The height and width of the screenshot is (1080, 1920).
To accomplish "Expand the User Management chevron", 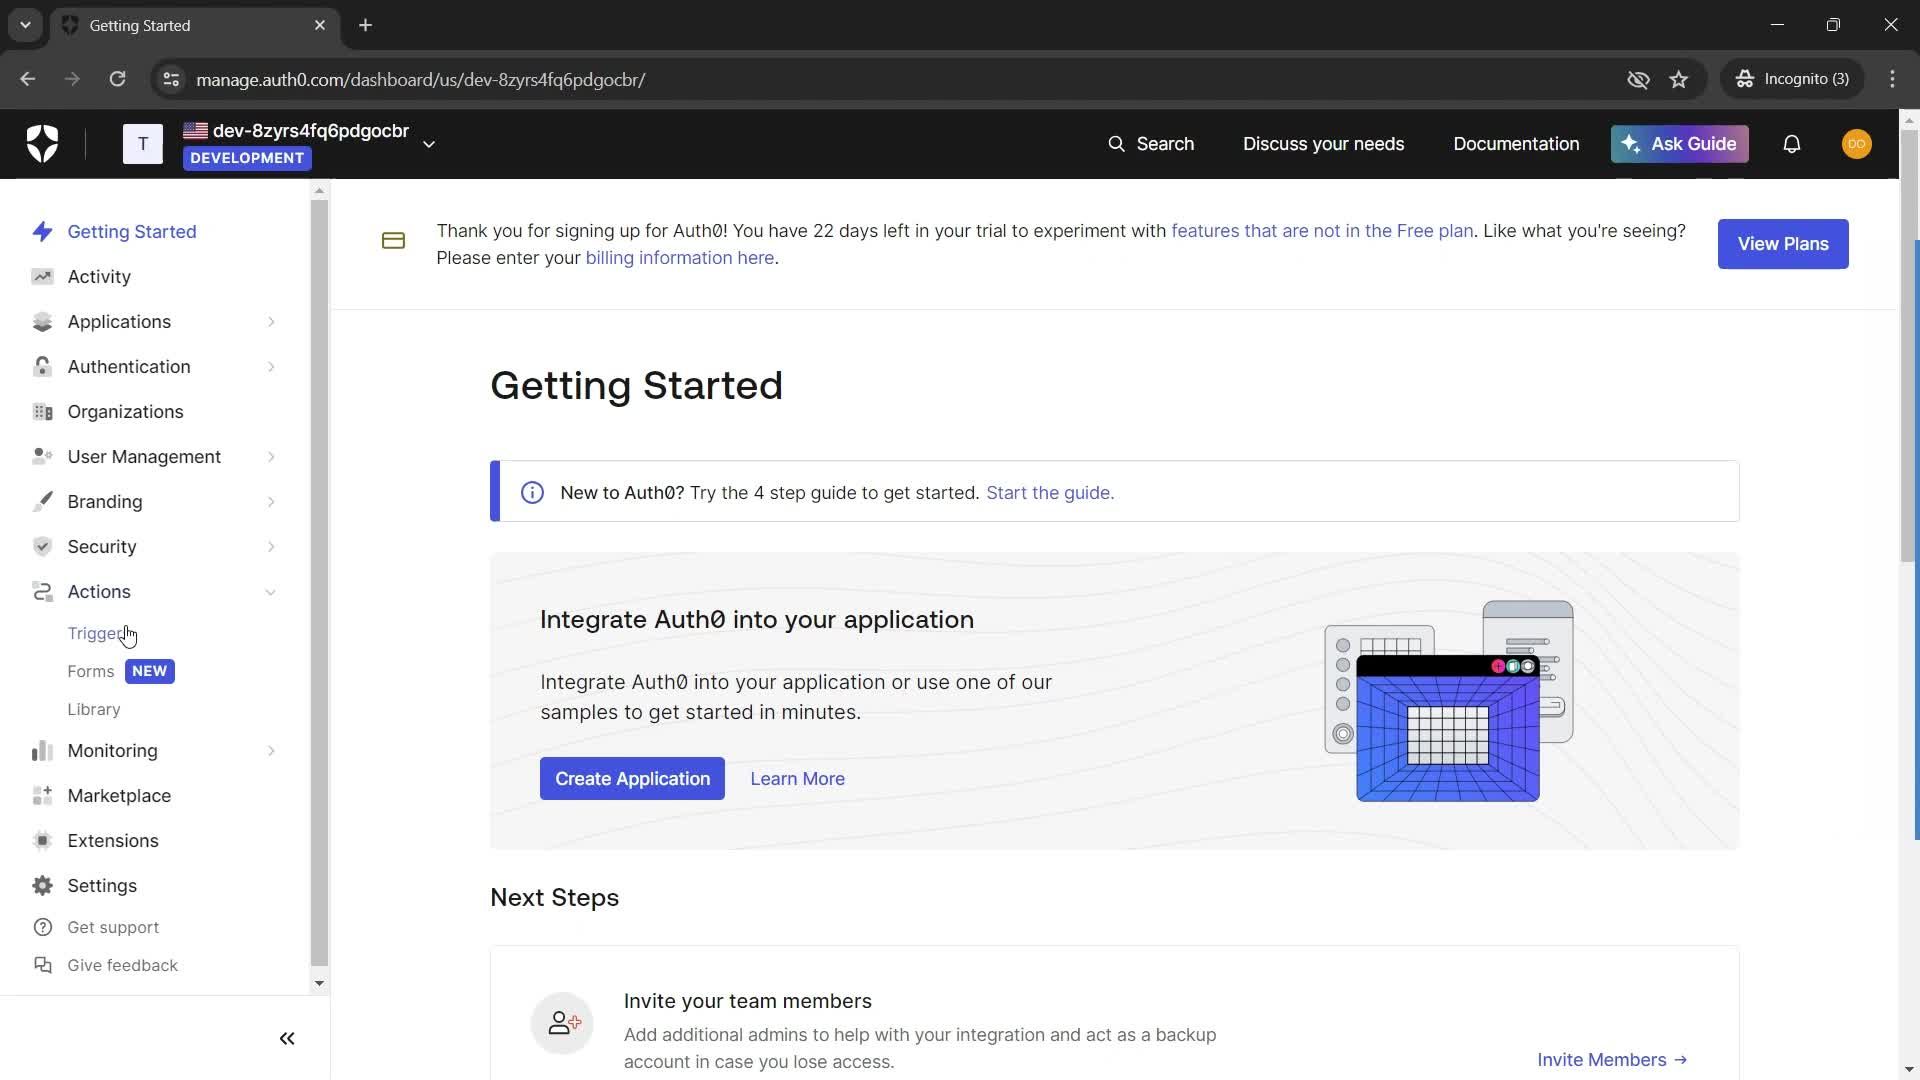I will click(271, 457).
